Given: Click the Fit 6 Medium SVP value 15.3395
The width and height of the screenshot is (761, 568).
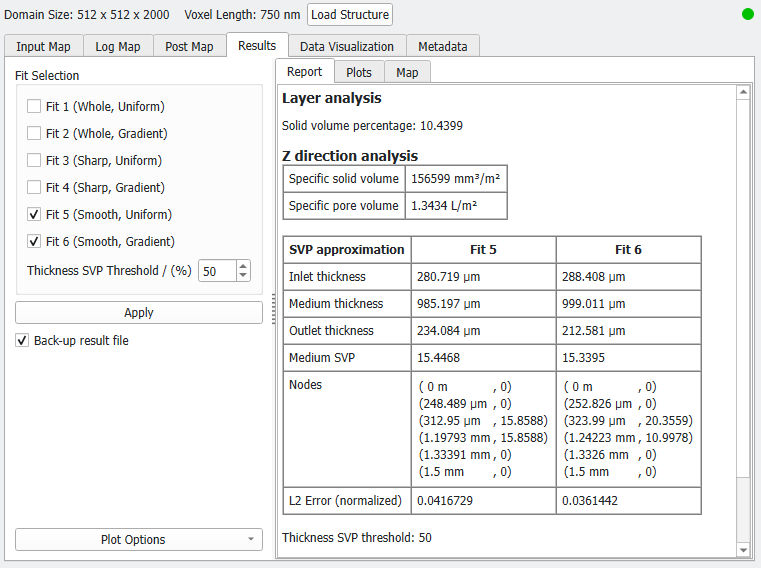Looking at the screenshot, I should [583, 358].
